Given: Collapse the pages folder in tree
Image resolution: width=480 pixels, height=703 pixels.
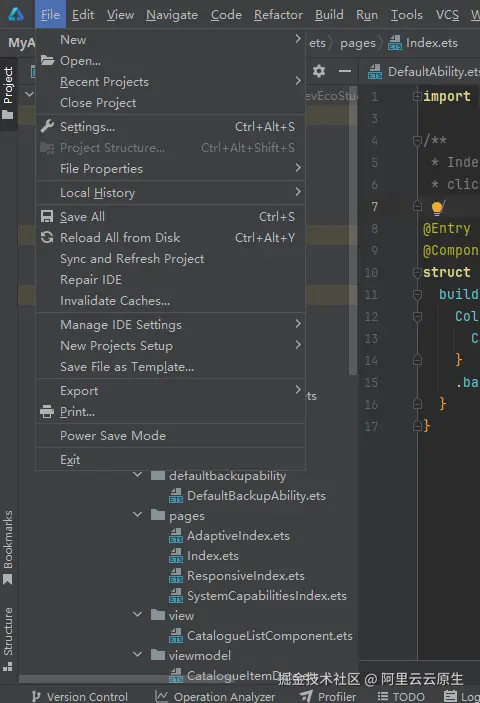Looking at the screenshot, I should [138, 515].
